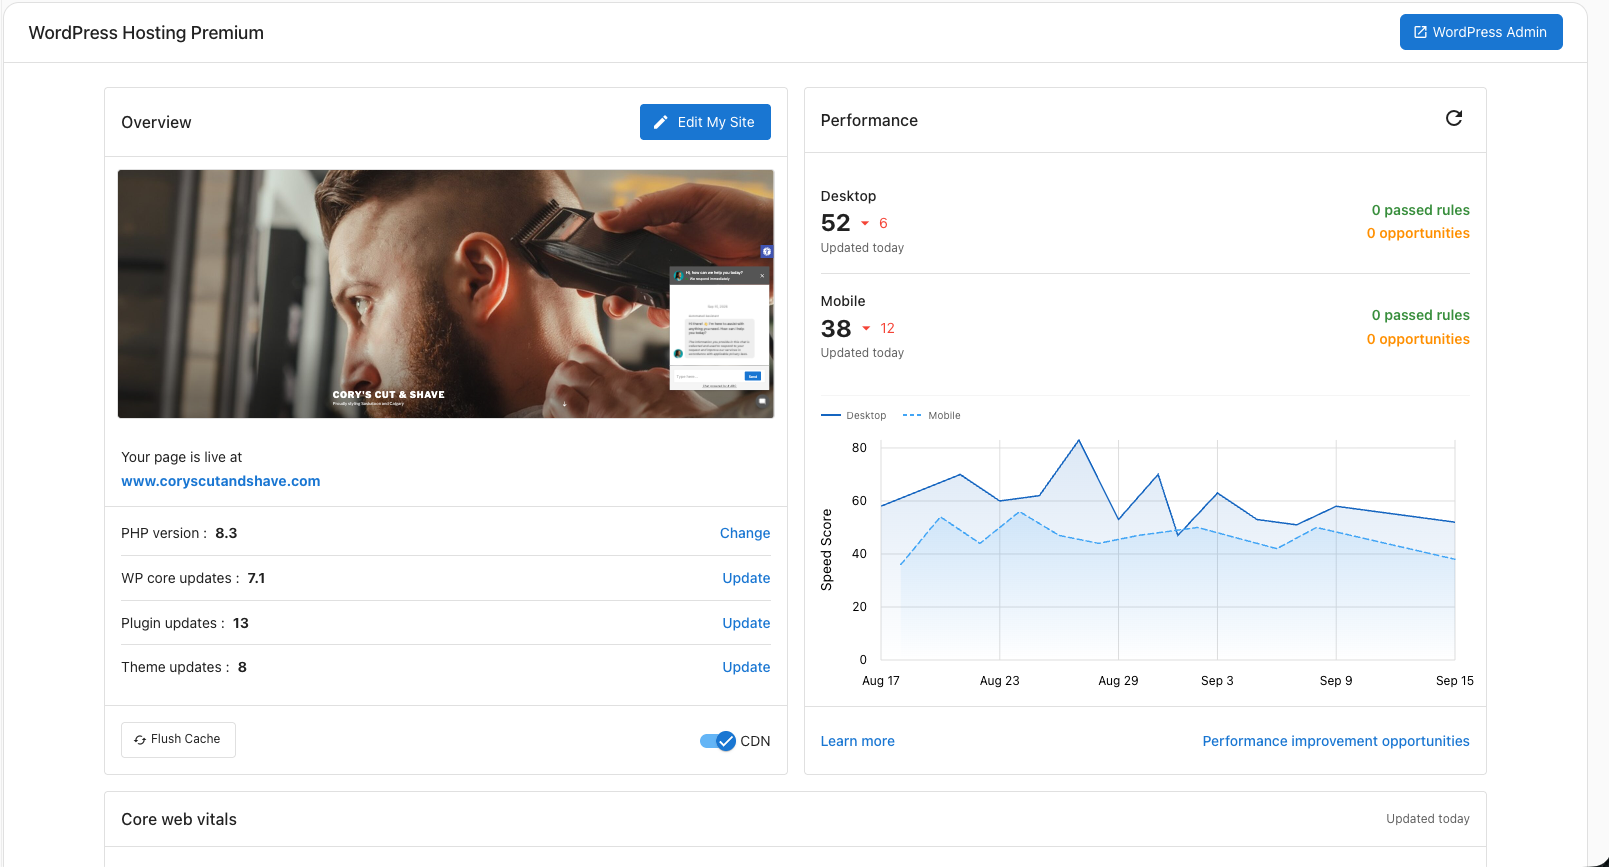The width and height of the screenshot is (1609, 867).
Task: Click the Performance refresh icon
Action: click(1454, 118)
